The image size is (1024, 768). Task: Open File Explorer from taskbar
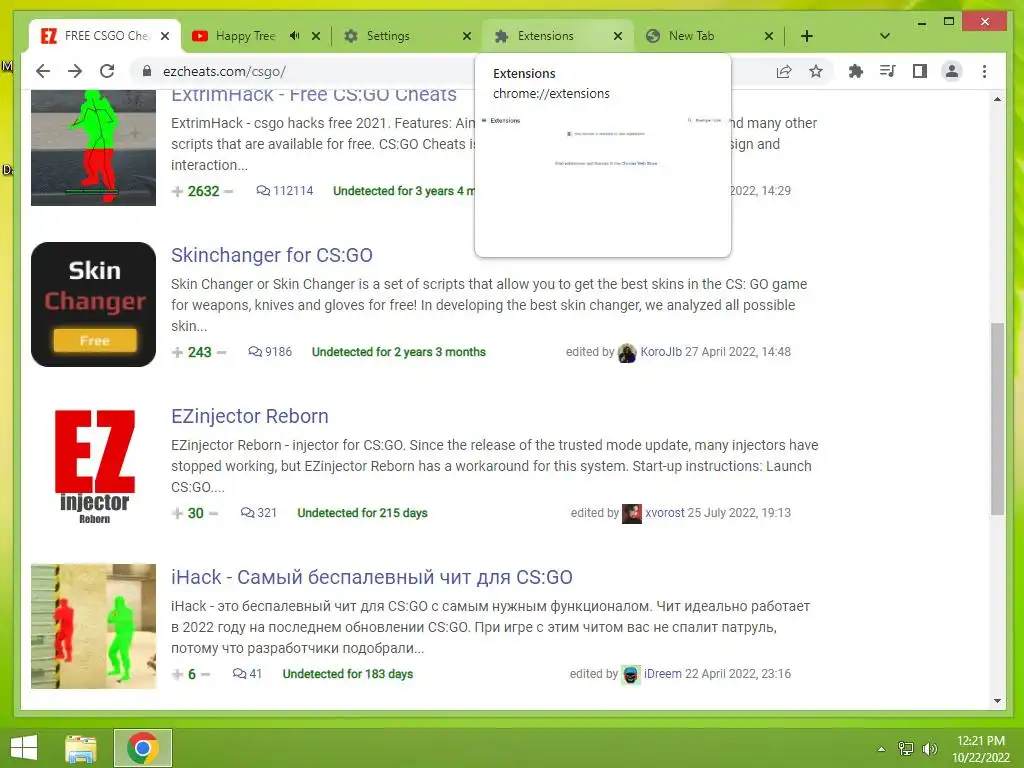click(81, 748)
